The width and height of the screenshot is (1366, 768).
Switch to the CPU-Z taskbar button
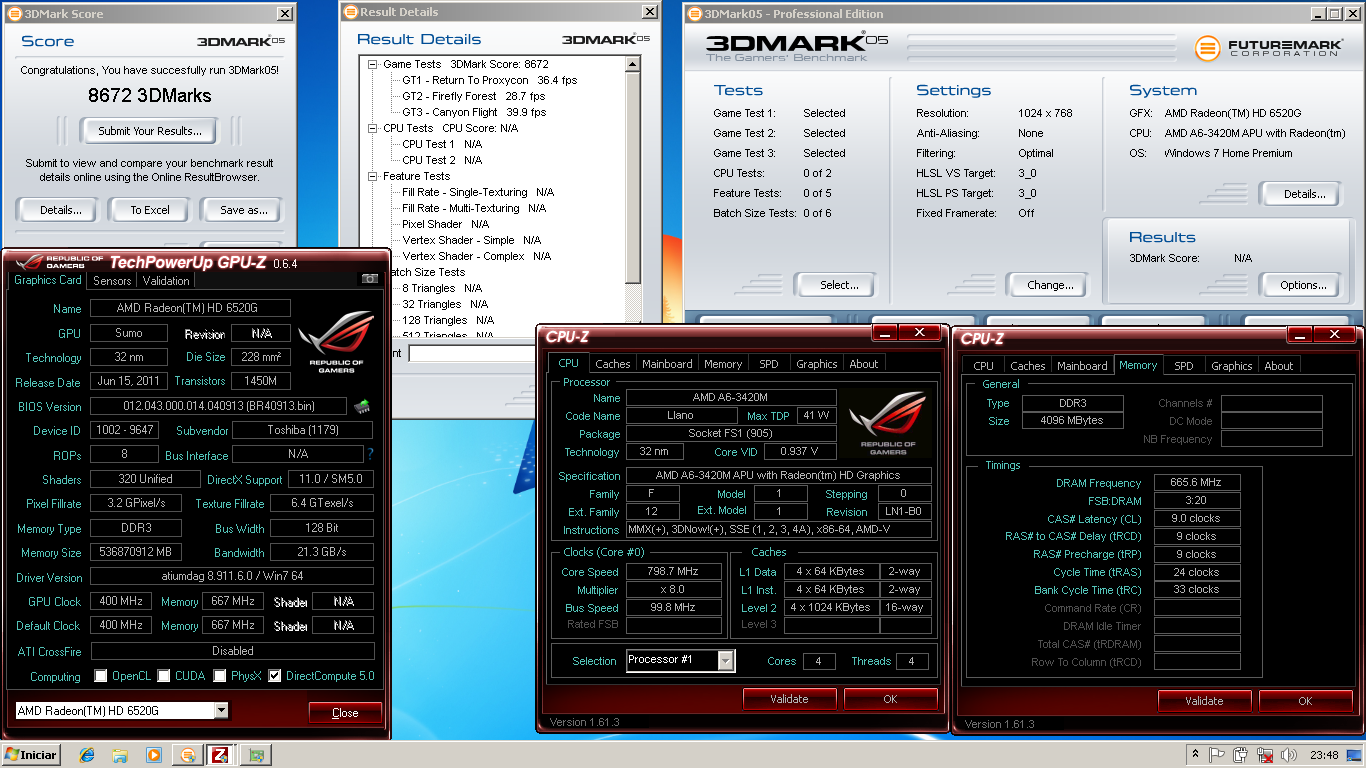[222, 755]
